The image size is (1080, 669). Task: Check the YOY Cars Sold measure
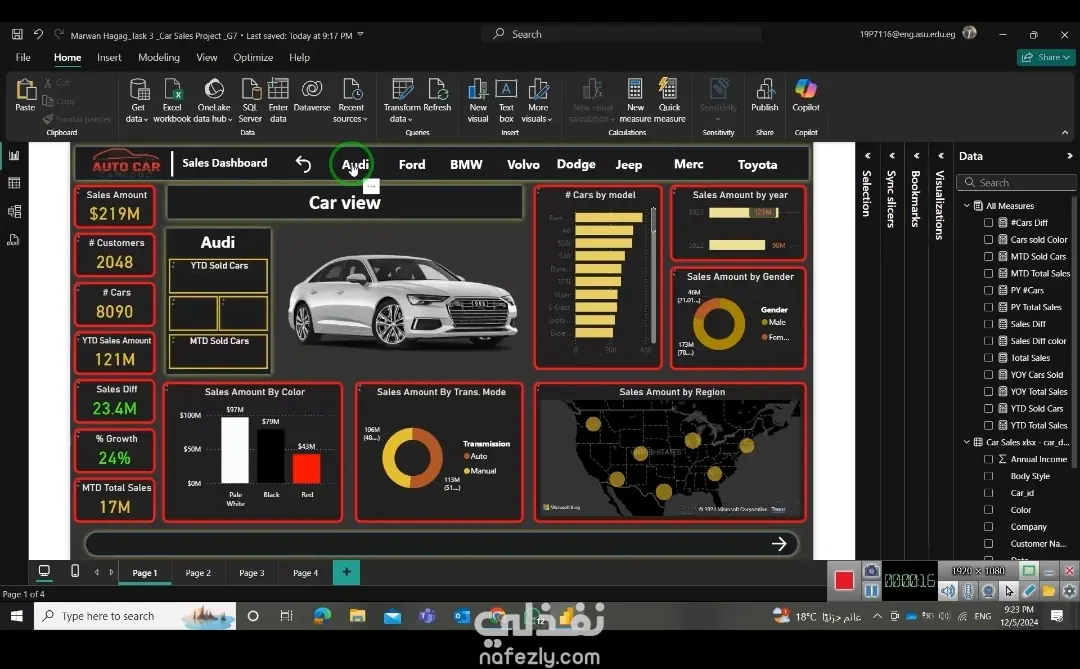(988, 375)
